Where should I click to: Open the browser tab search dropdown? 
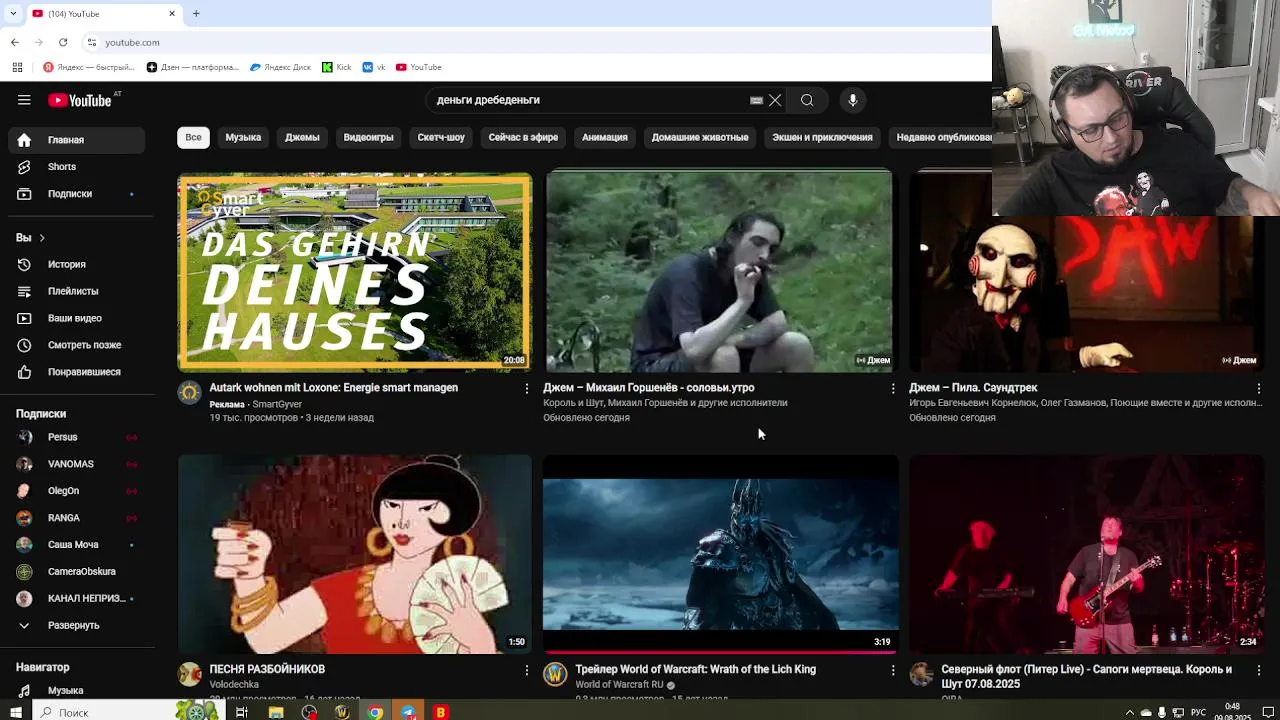pos(12,13)
